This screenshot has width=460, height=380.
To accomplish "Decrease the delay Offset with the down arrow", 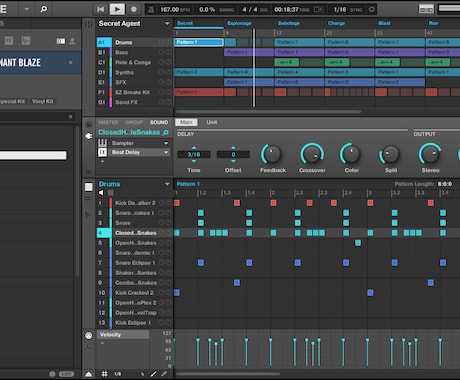I will pyautogui.click(x=233, y=161).
